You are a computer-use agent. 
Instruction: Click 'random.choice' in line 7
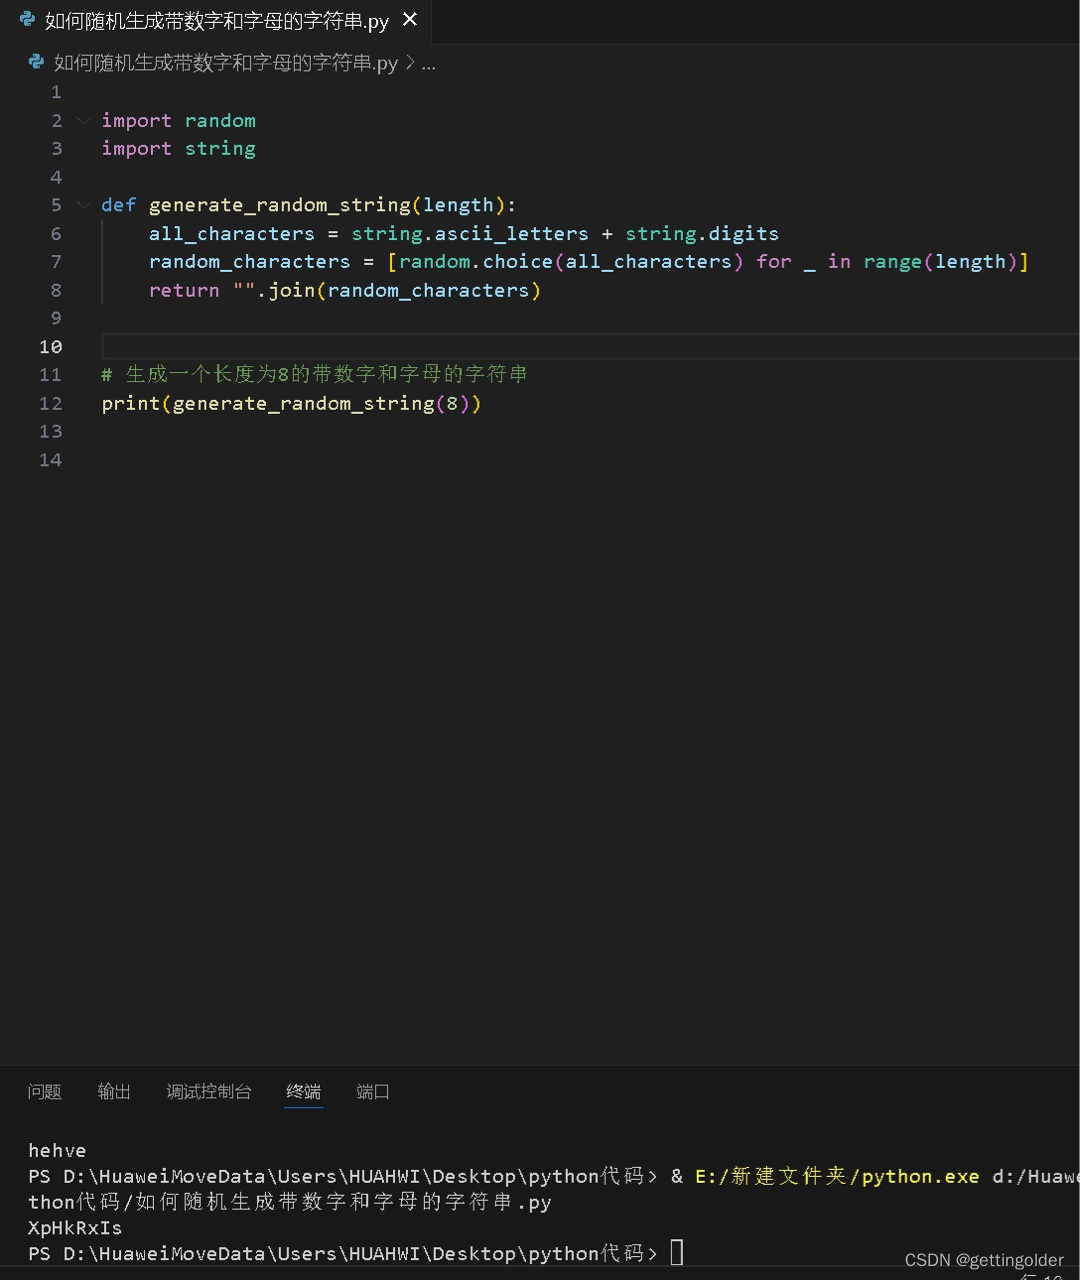476,261
